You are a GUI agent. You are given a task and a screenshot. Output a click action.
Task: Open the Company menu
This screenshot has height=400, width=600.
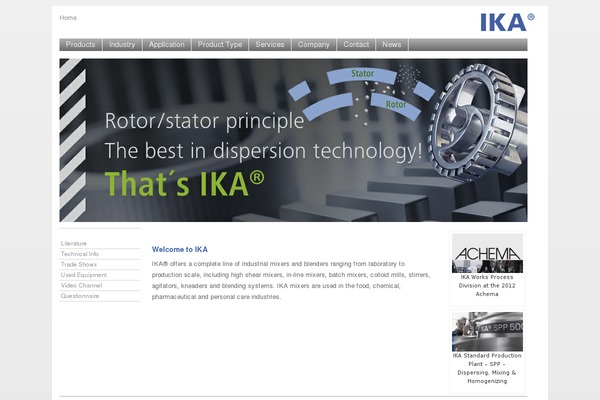click(314, 44)
